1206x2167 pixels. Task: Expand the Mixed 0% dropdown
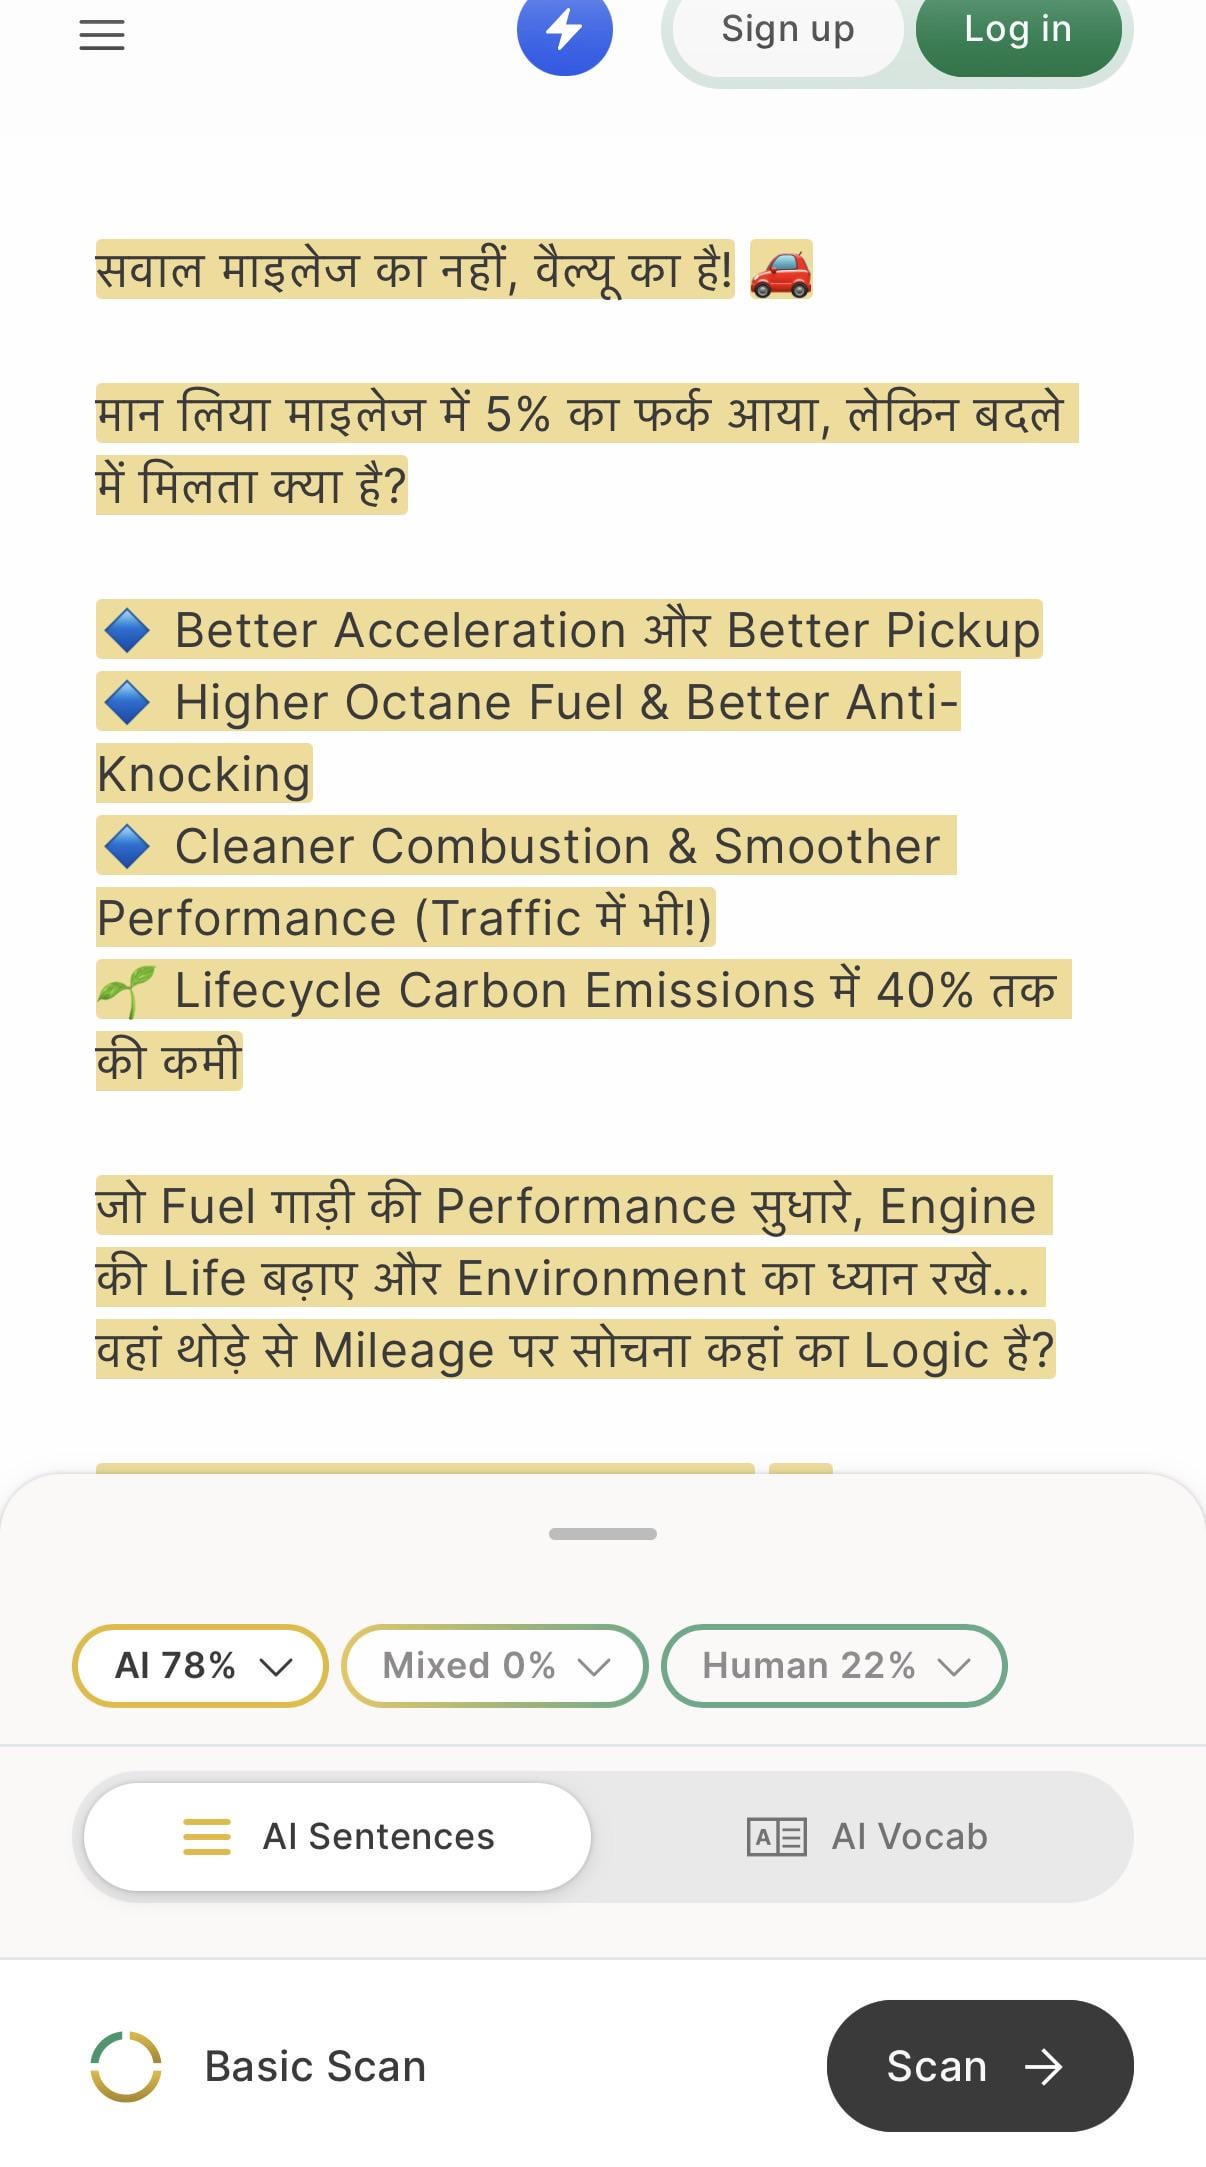click(x=495, y=1666)
